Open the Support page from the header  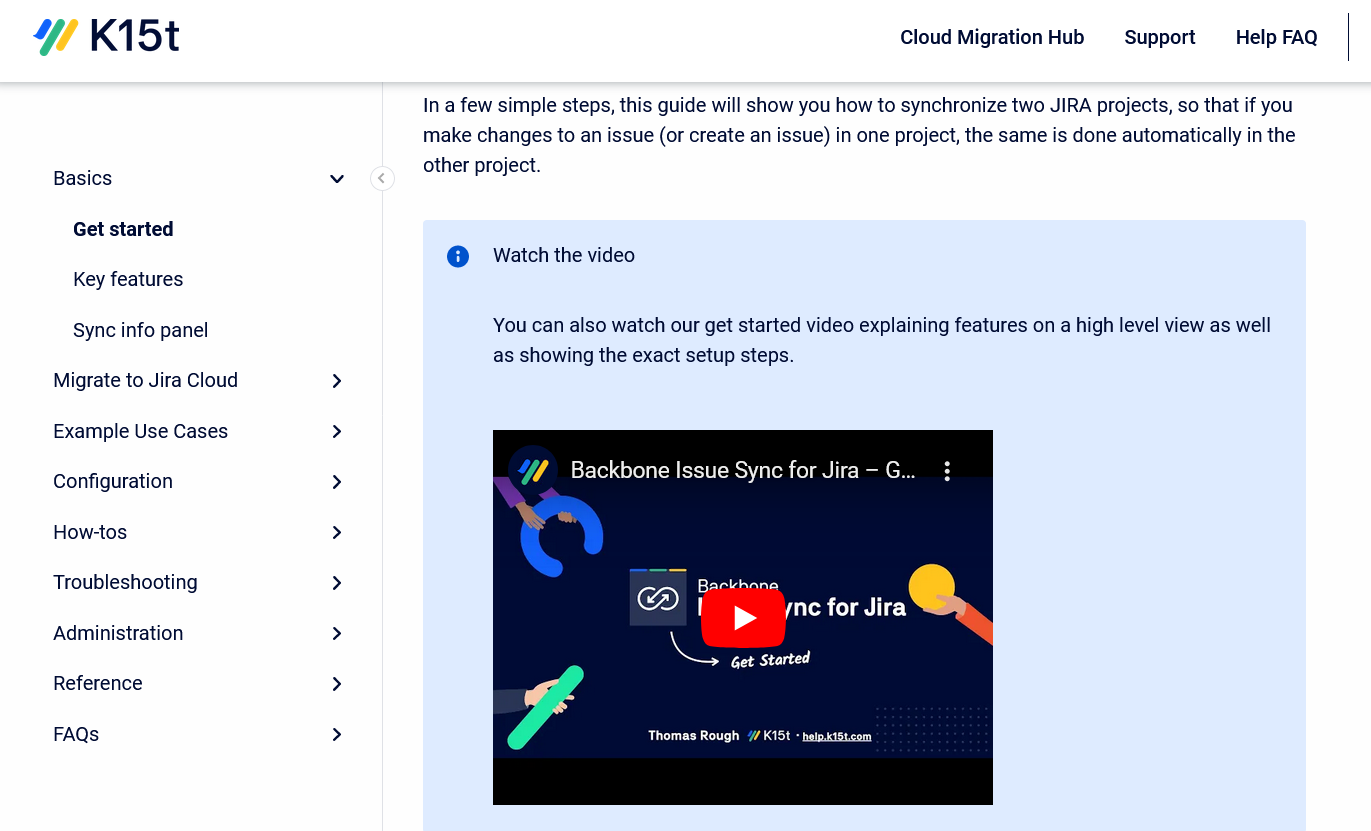tap(1160, 37)
